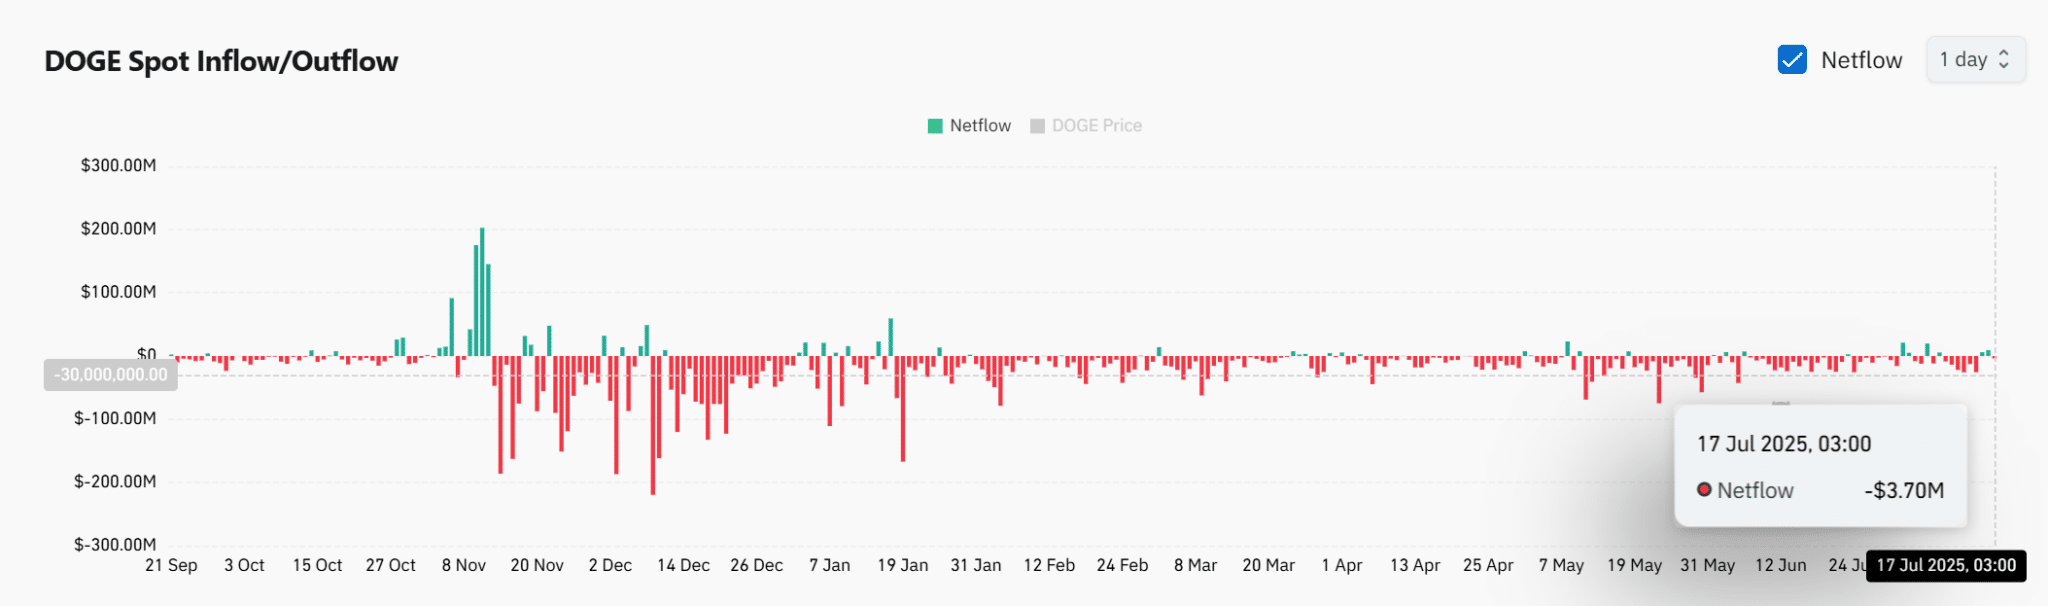Click the -$3.70M value in tooltip
Screen dimensions: 2048x606
pos(1904,491)
